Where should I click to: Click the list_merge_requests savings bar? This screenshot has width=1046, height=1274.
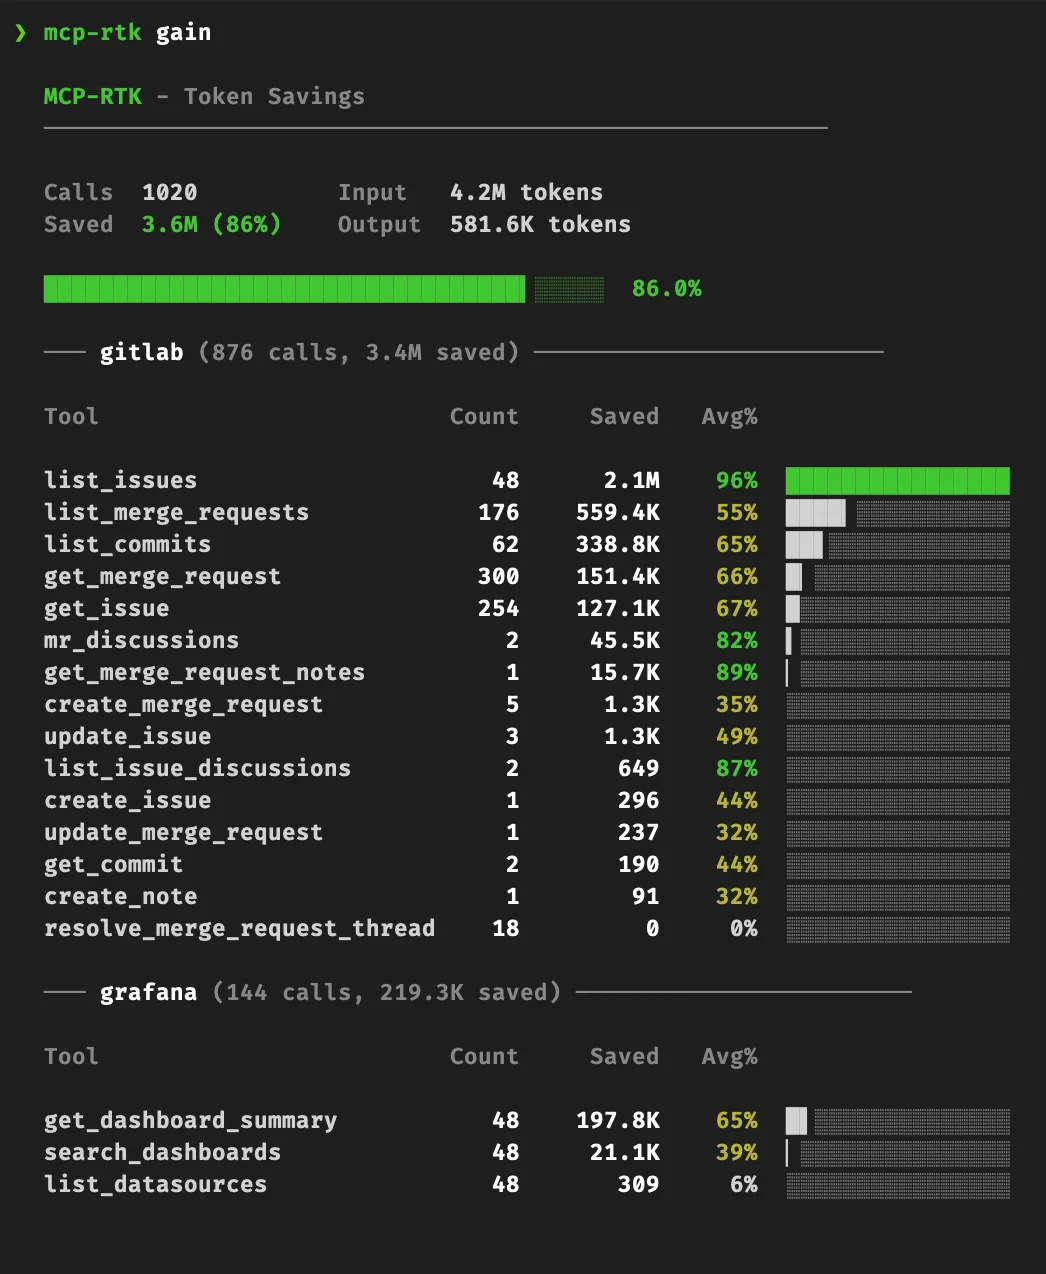pos(898,512)
